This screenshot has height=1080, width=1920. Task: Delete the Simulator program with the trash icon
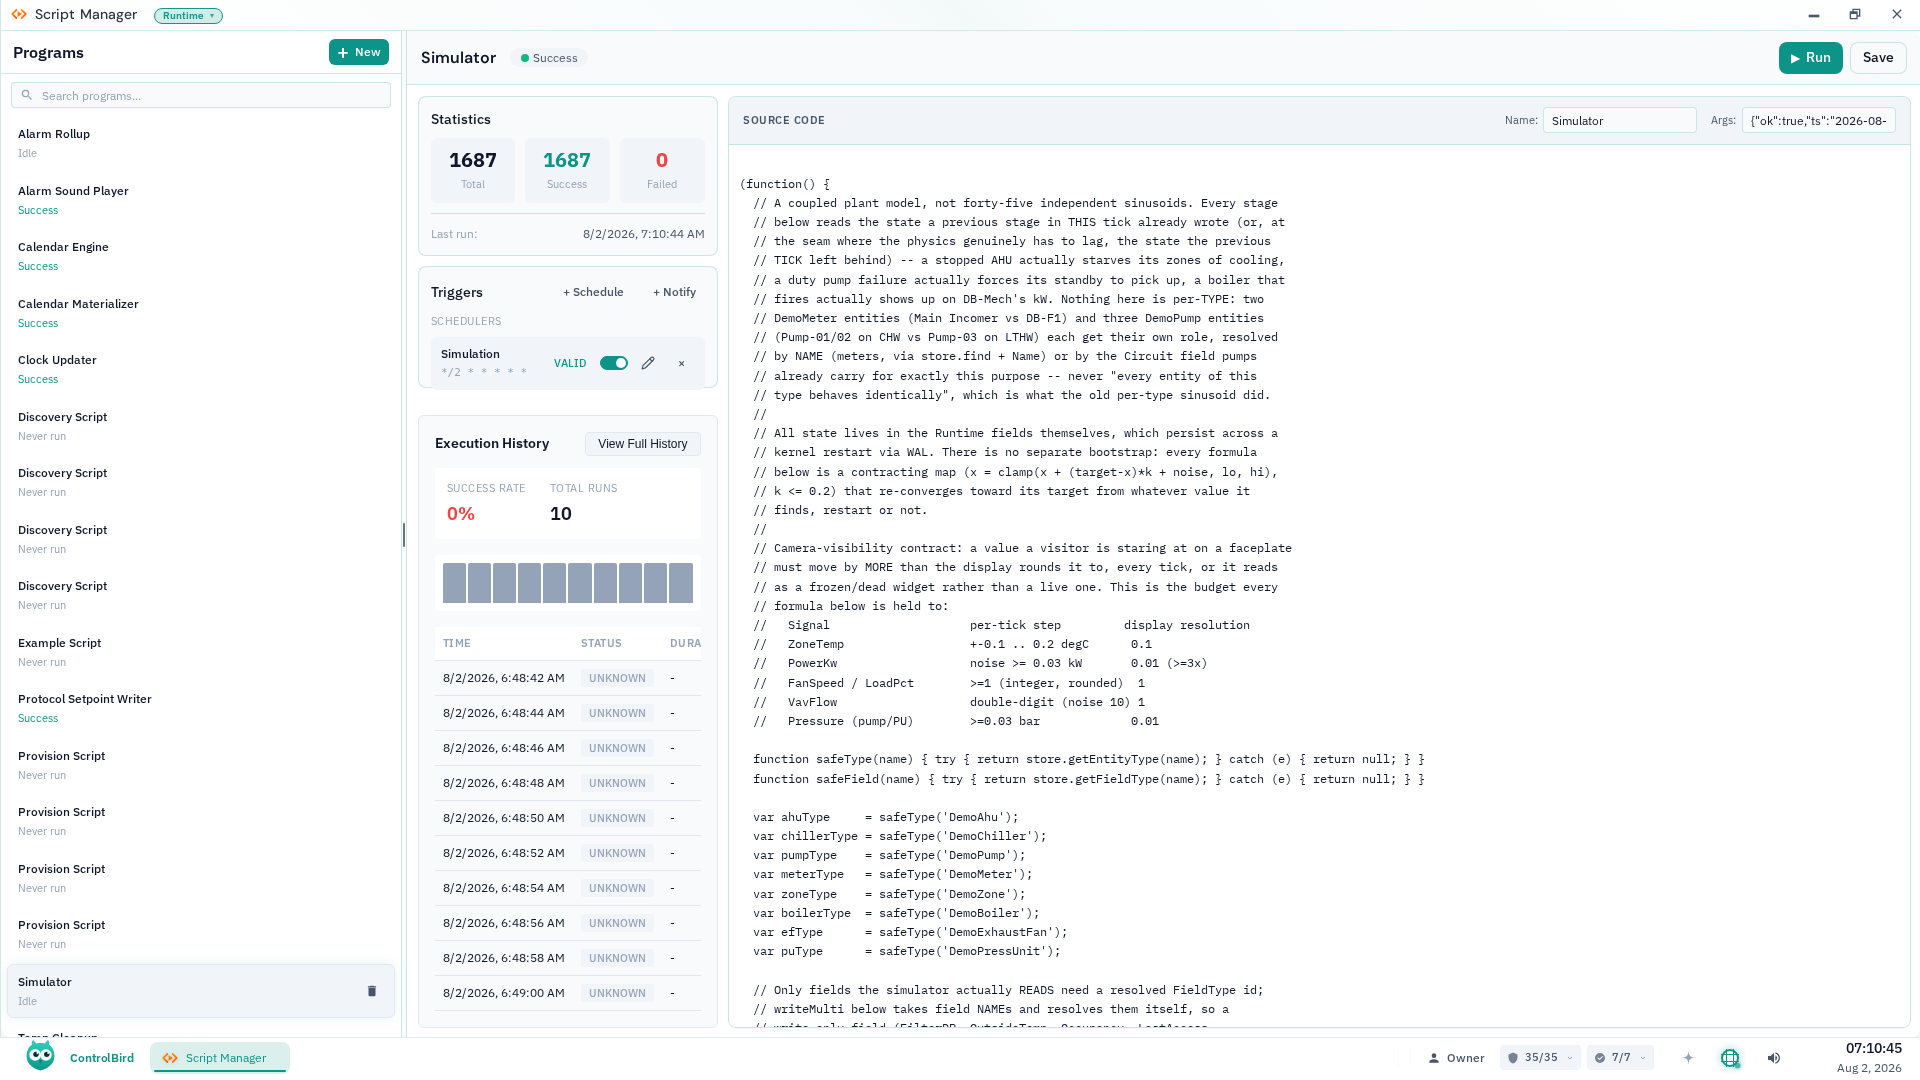(x=372, y=991)
